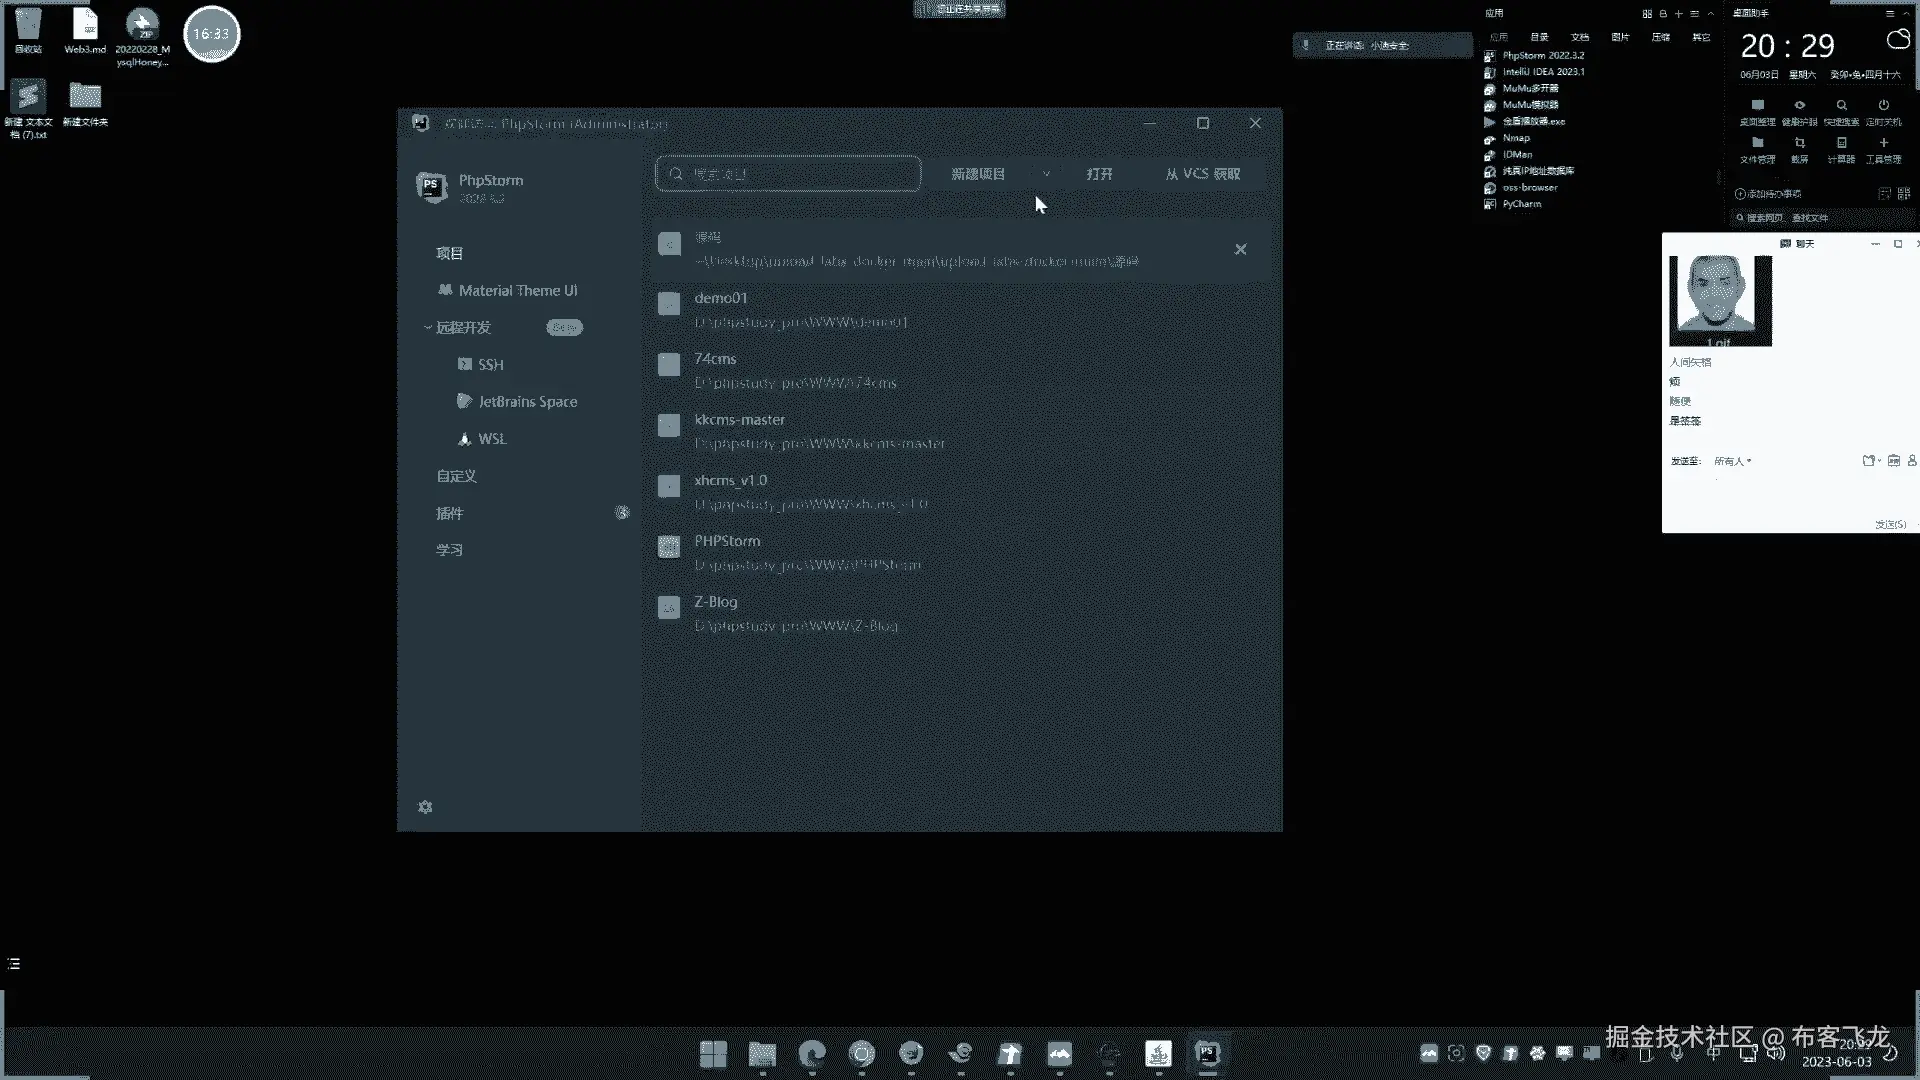
Task: Switch to the 插件 plugins tab
Action: tap(450, 513)
